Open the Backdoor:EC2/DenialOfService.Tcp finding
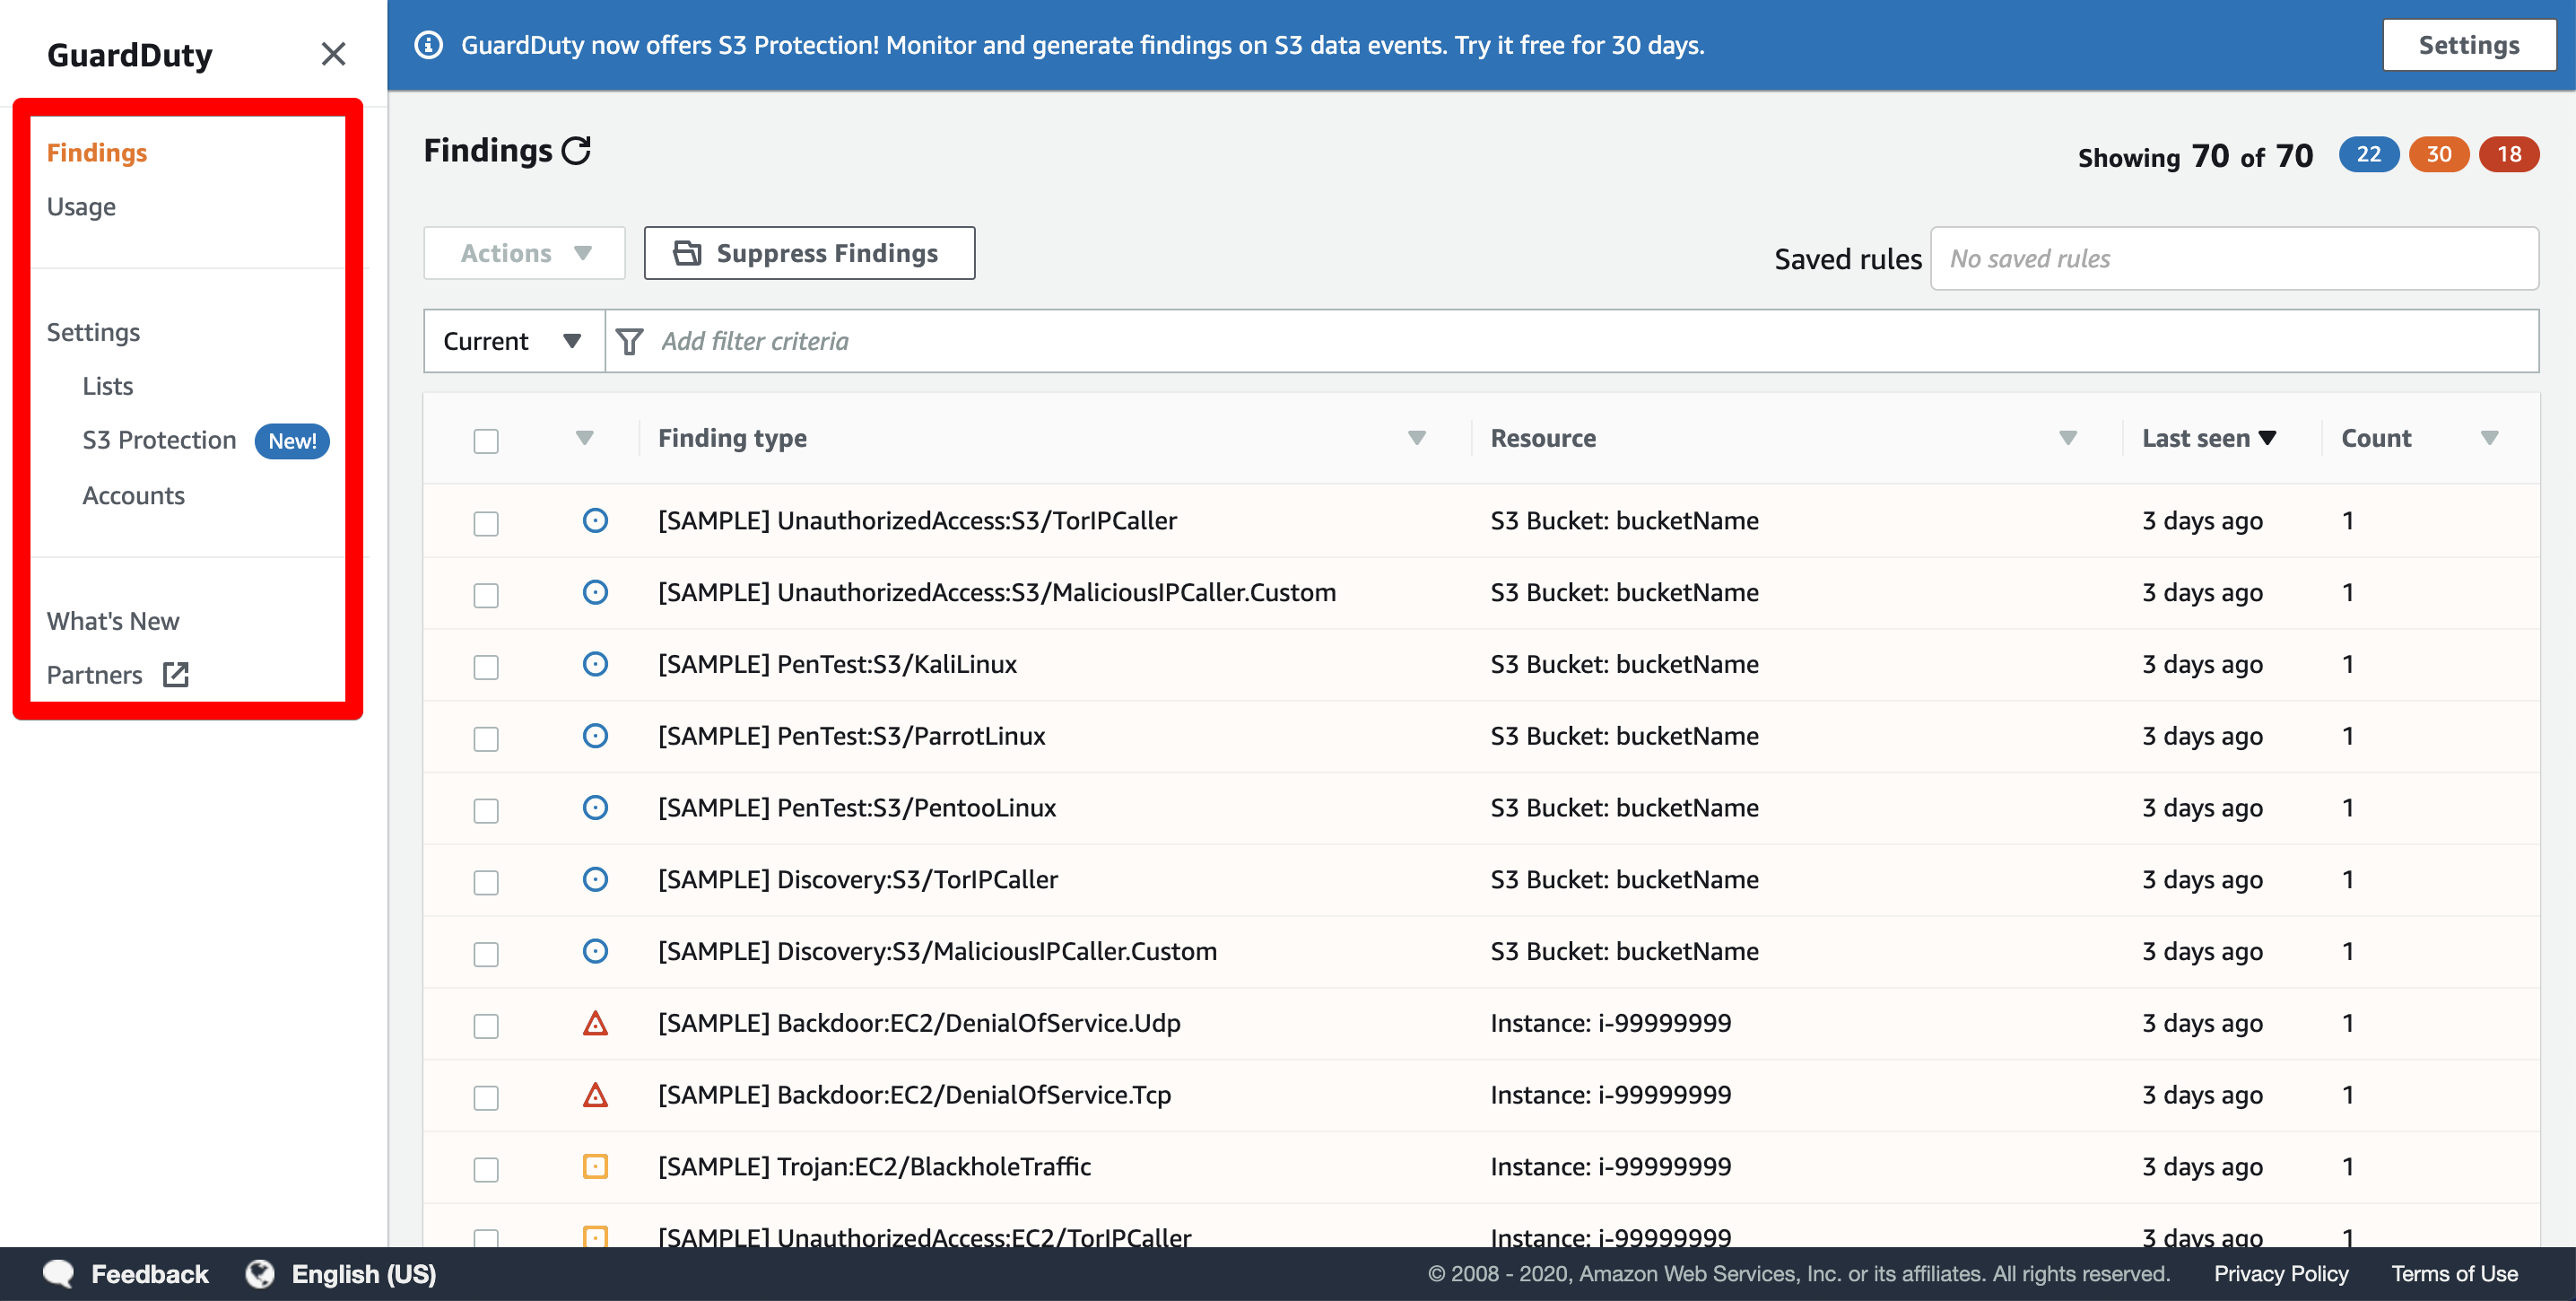 coord(913,1095)
